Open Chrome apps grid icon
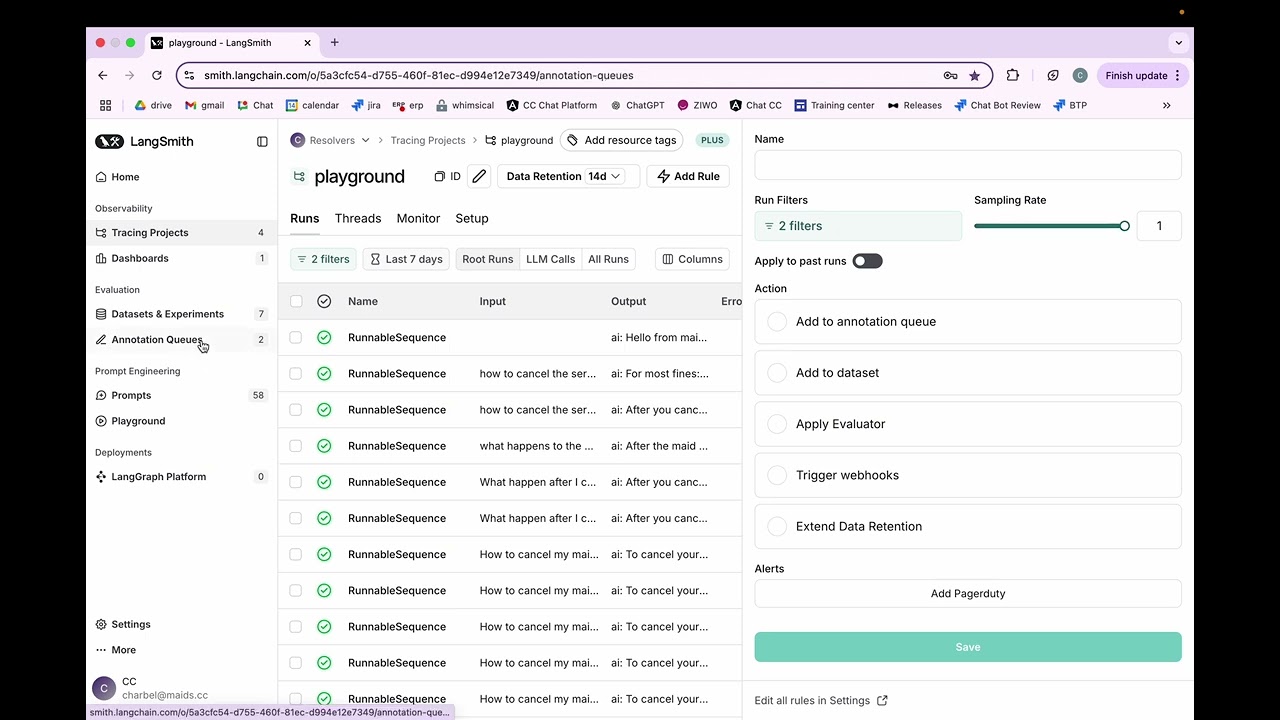Image resolution: width=1280 pixels, height=720 pixels. (x=106, y=105)
